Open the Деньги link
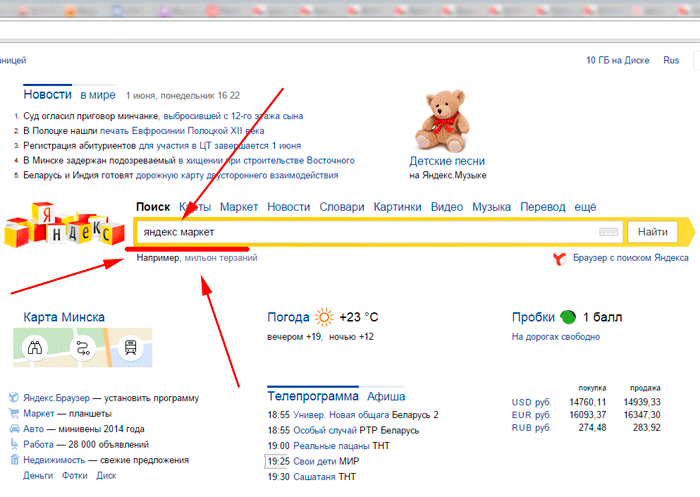This screenshot has width=700, height=497. click(38, 476)
